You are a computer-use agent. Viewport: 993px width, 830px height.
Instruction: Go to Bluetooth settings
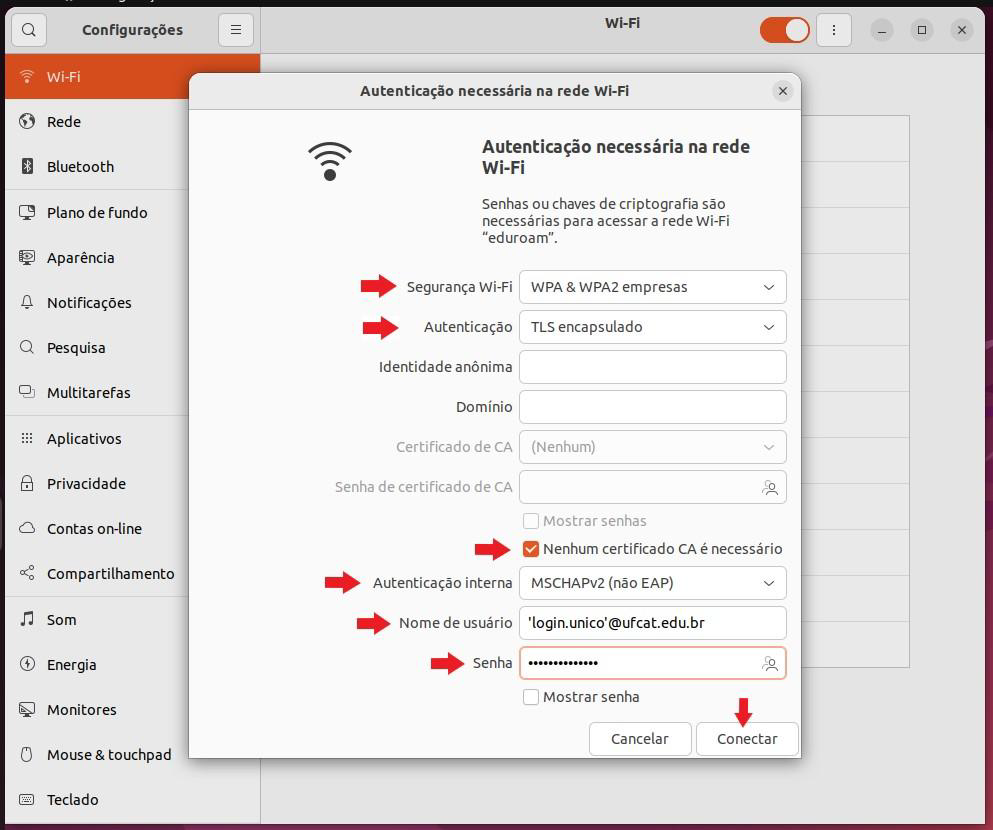click(98, 167)
